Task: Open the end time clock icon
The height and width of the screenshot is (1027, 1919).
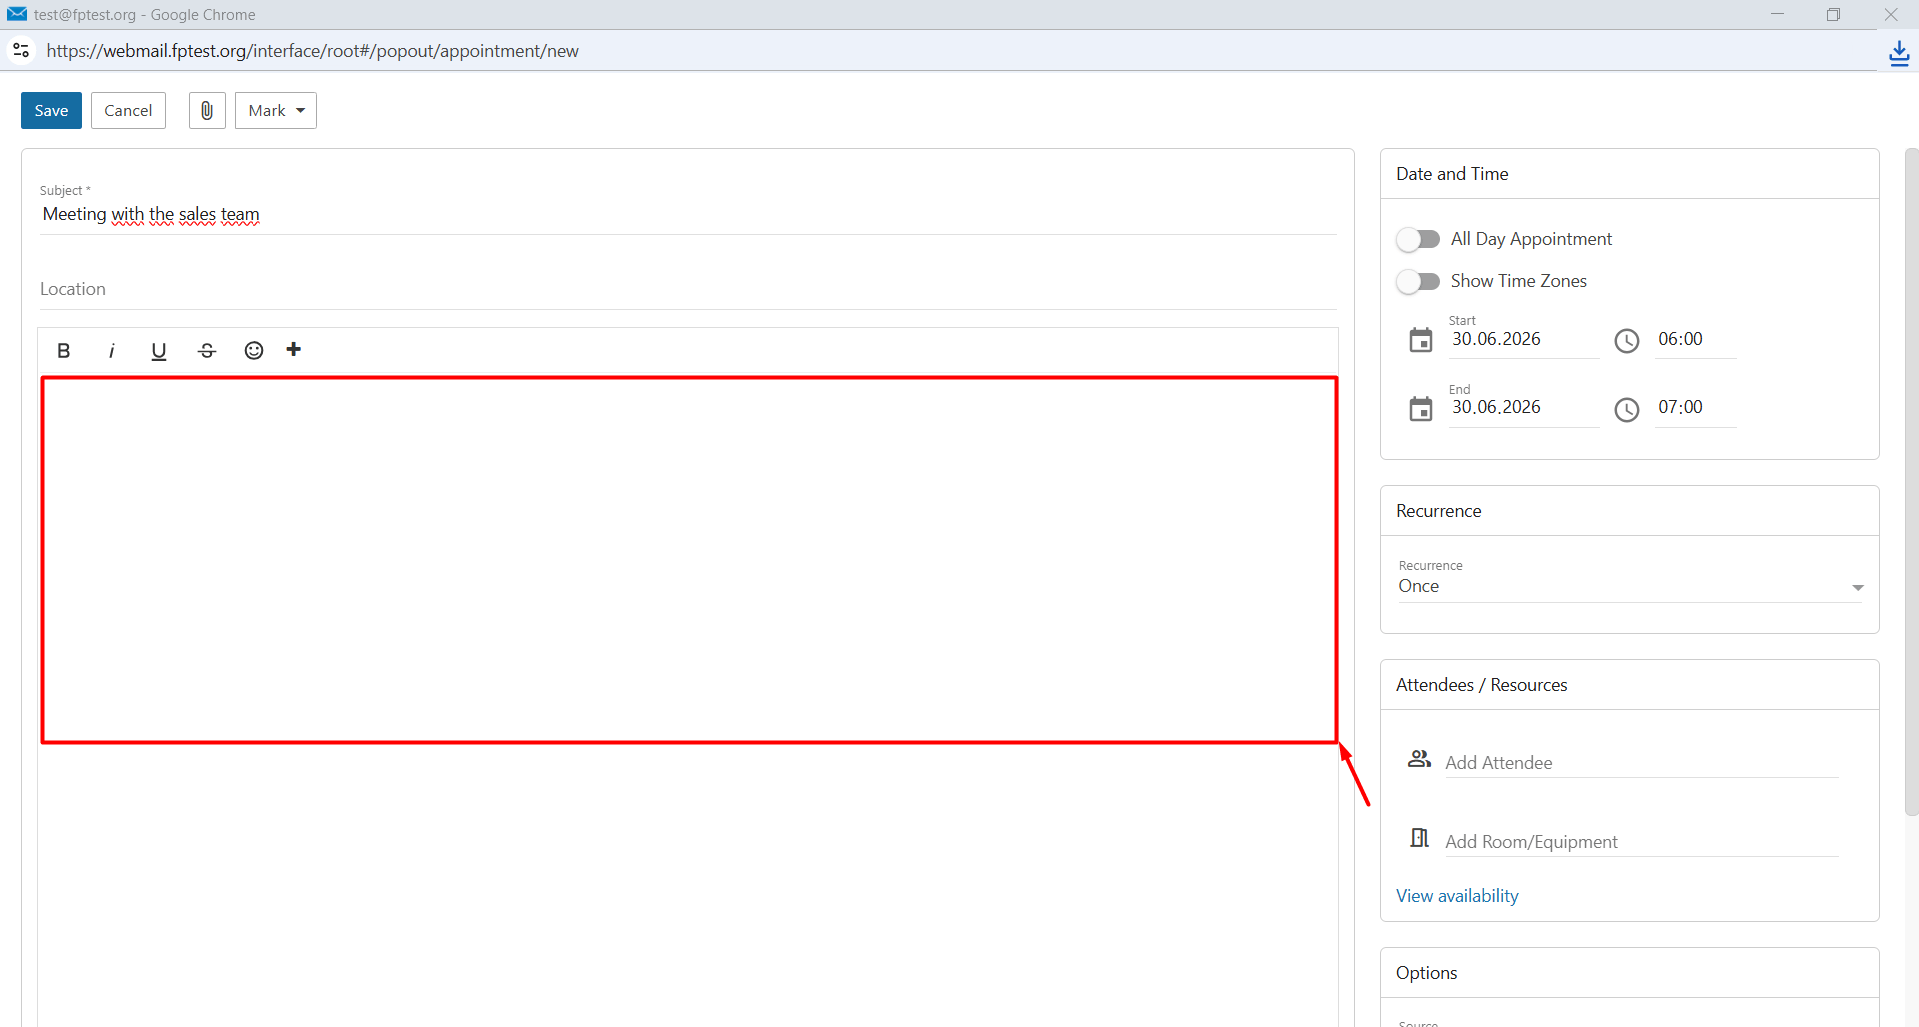Action: [1627, 409]
